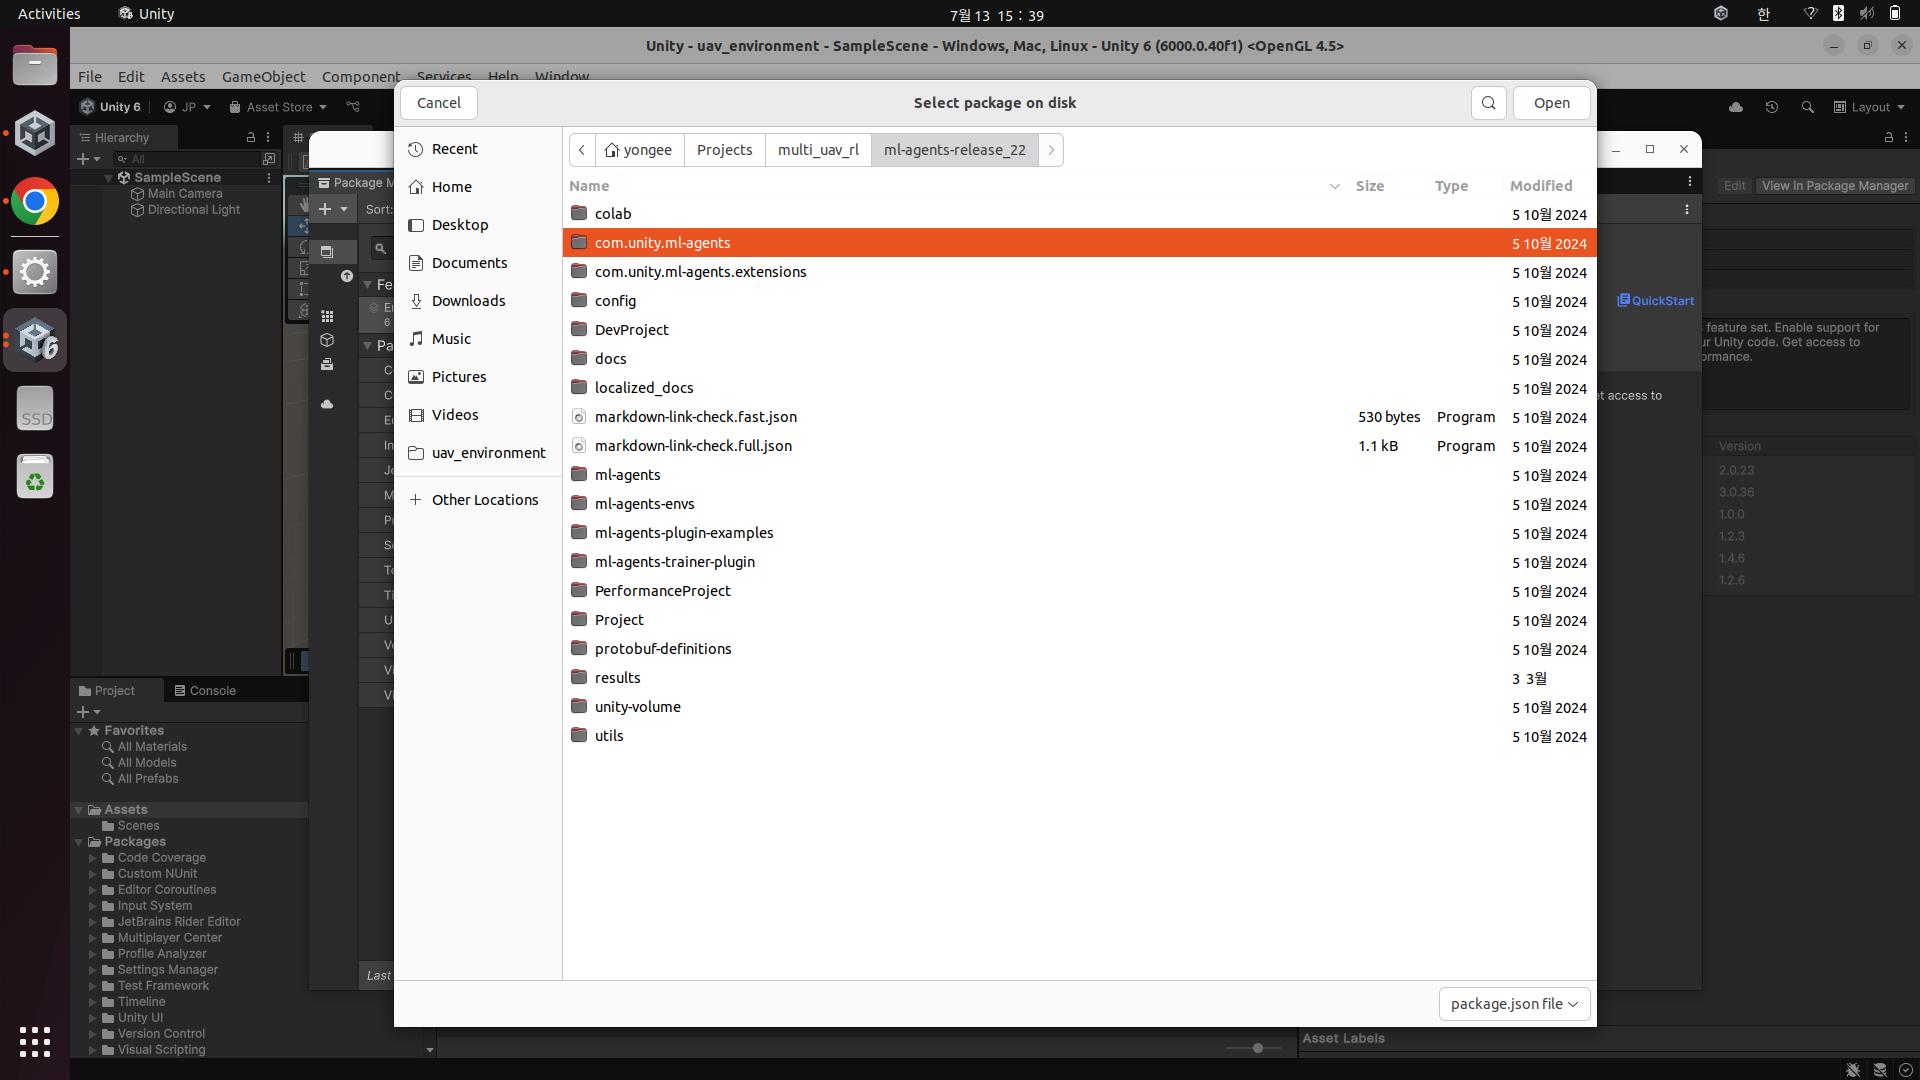1920x1080 pixels.
Task: Click the Cancel button
Action: pyautogui.click(x=438, y=103)
